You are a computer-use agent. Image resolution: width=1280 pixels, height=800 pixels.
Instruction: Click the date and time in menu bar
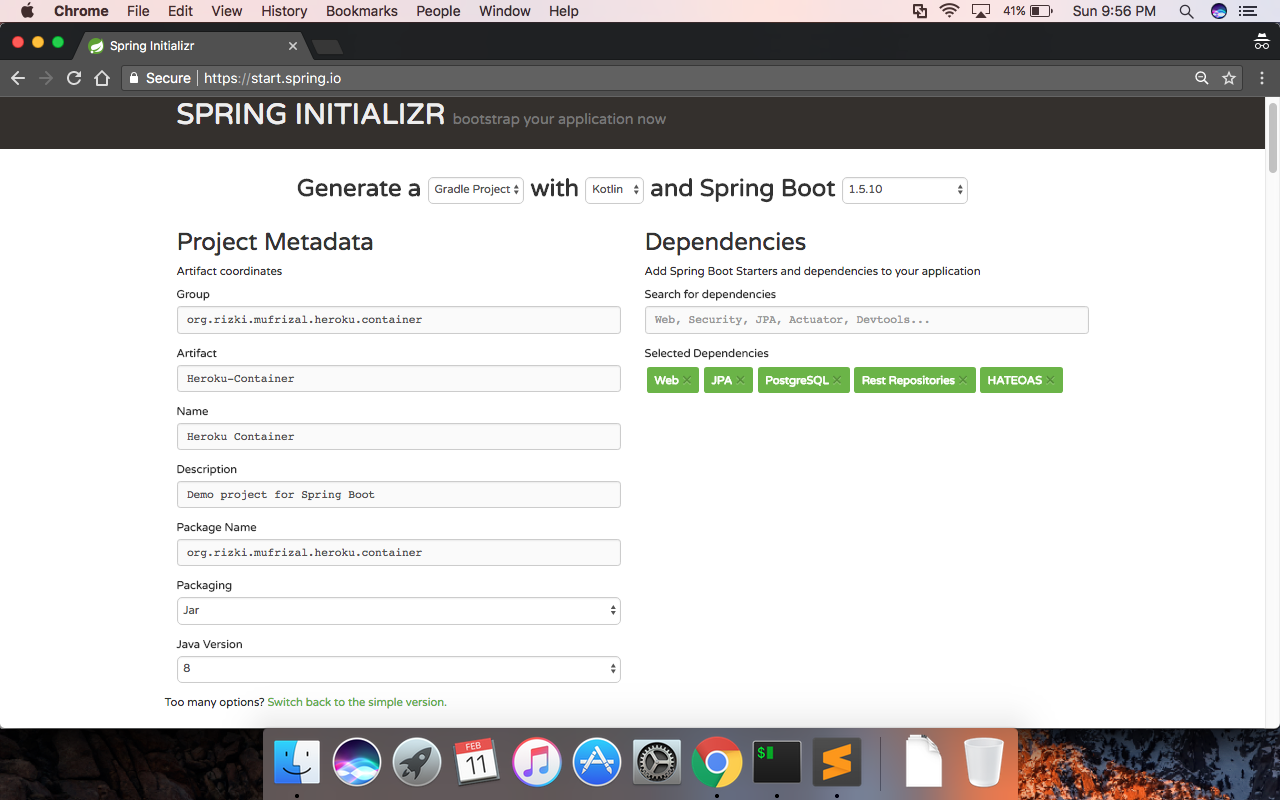(x=1114, y=11)
